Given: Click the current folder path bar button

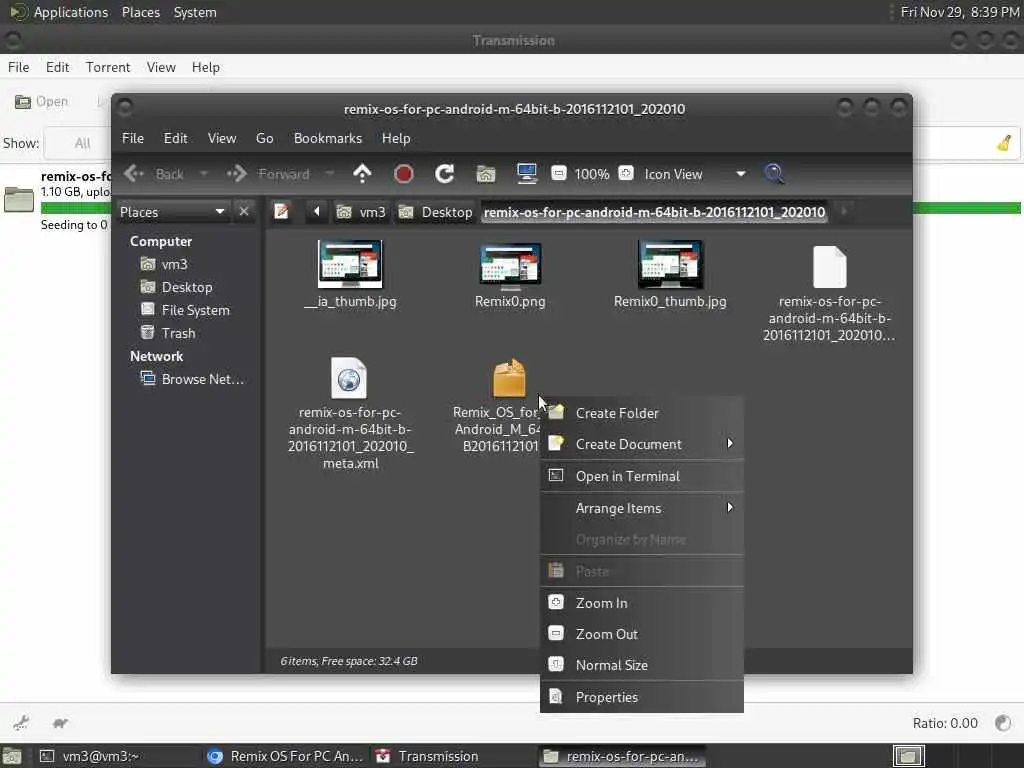Looking at the screenshot, I should (654, 212).
